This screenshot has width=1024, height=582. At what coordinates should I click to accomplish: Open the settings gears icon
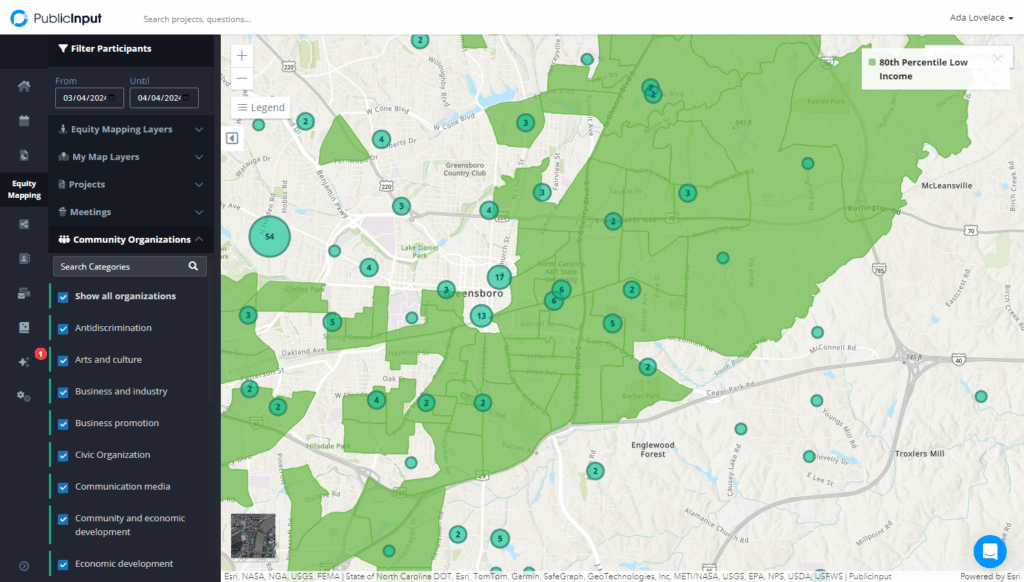click(24, 396)
